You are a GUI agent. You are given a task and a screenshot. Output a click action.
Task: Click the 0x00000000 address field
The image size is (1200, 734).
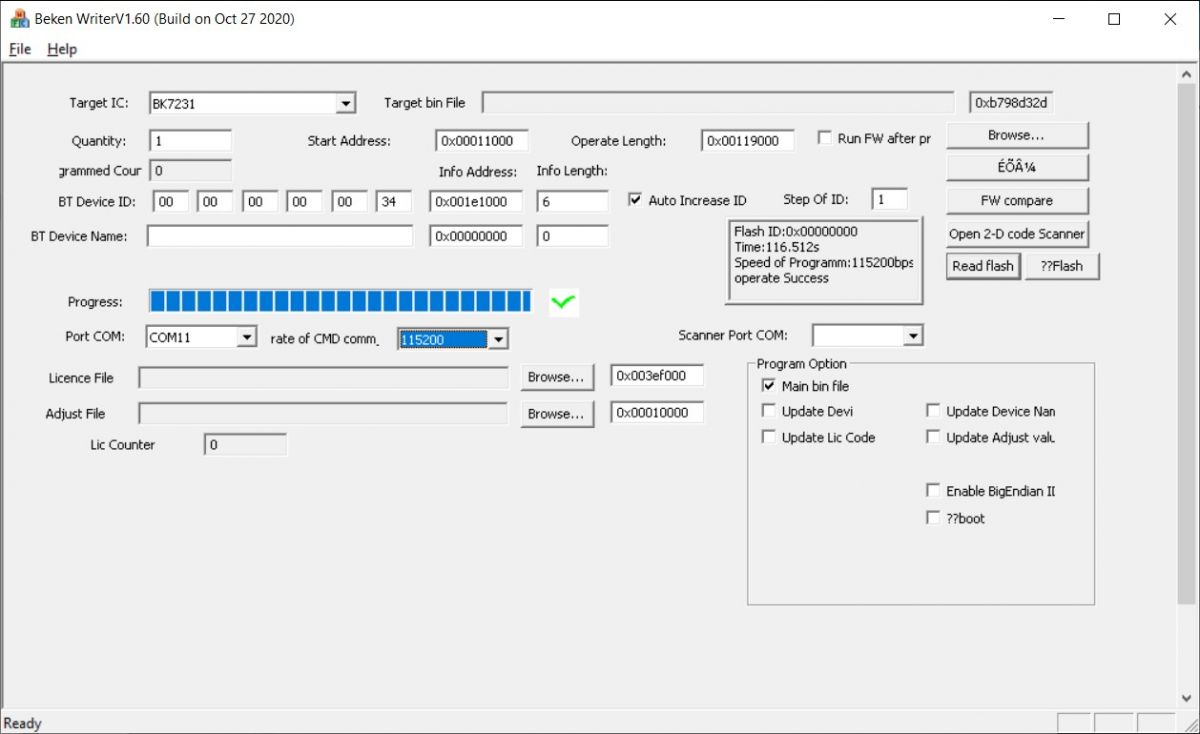click(x=476, y=236)
